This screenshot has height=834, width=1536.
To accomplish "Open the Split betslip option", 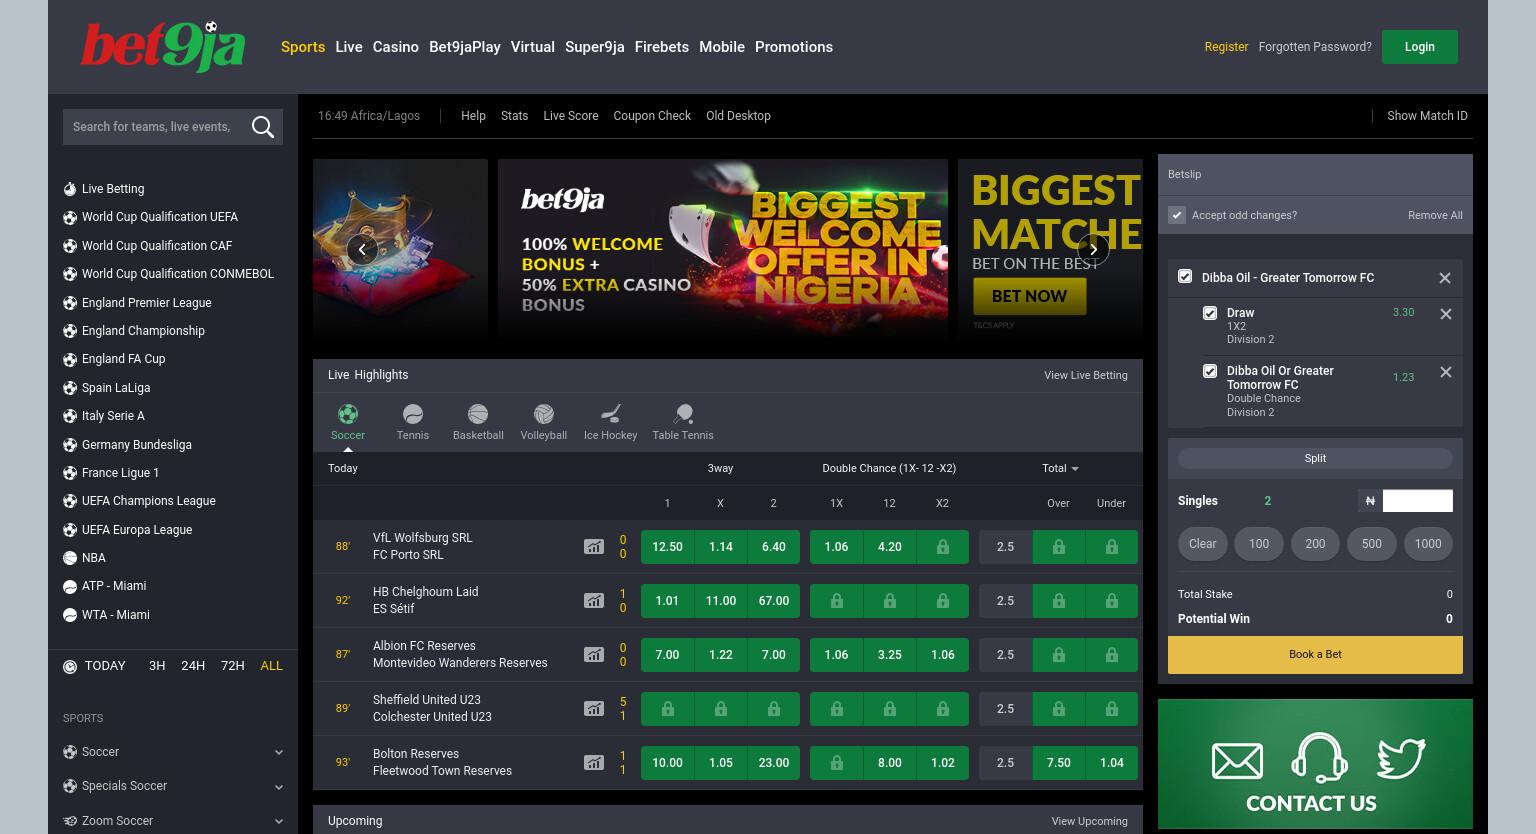I will pyautogui.click(x=1315, y=458).
